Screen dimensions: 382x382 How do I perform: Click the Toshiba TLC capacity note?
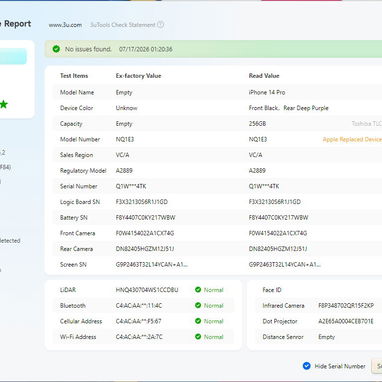[x=367, y=124]
